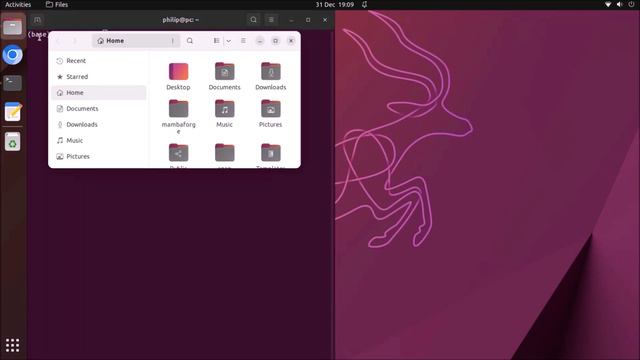Open new tab in terminal window
The width and height of the screenshot is (640, 360).
click(37, 20)
